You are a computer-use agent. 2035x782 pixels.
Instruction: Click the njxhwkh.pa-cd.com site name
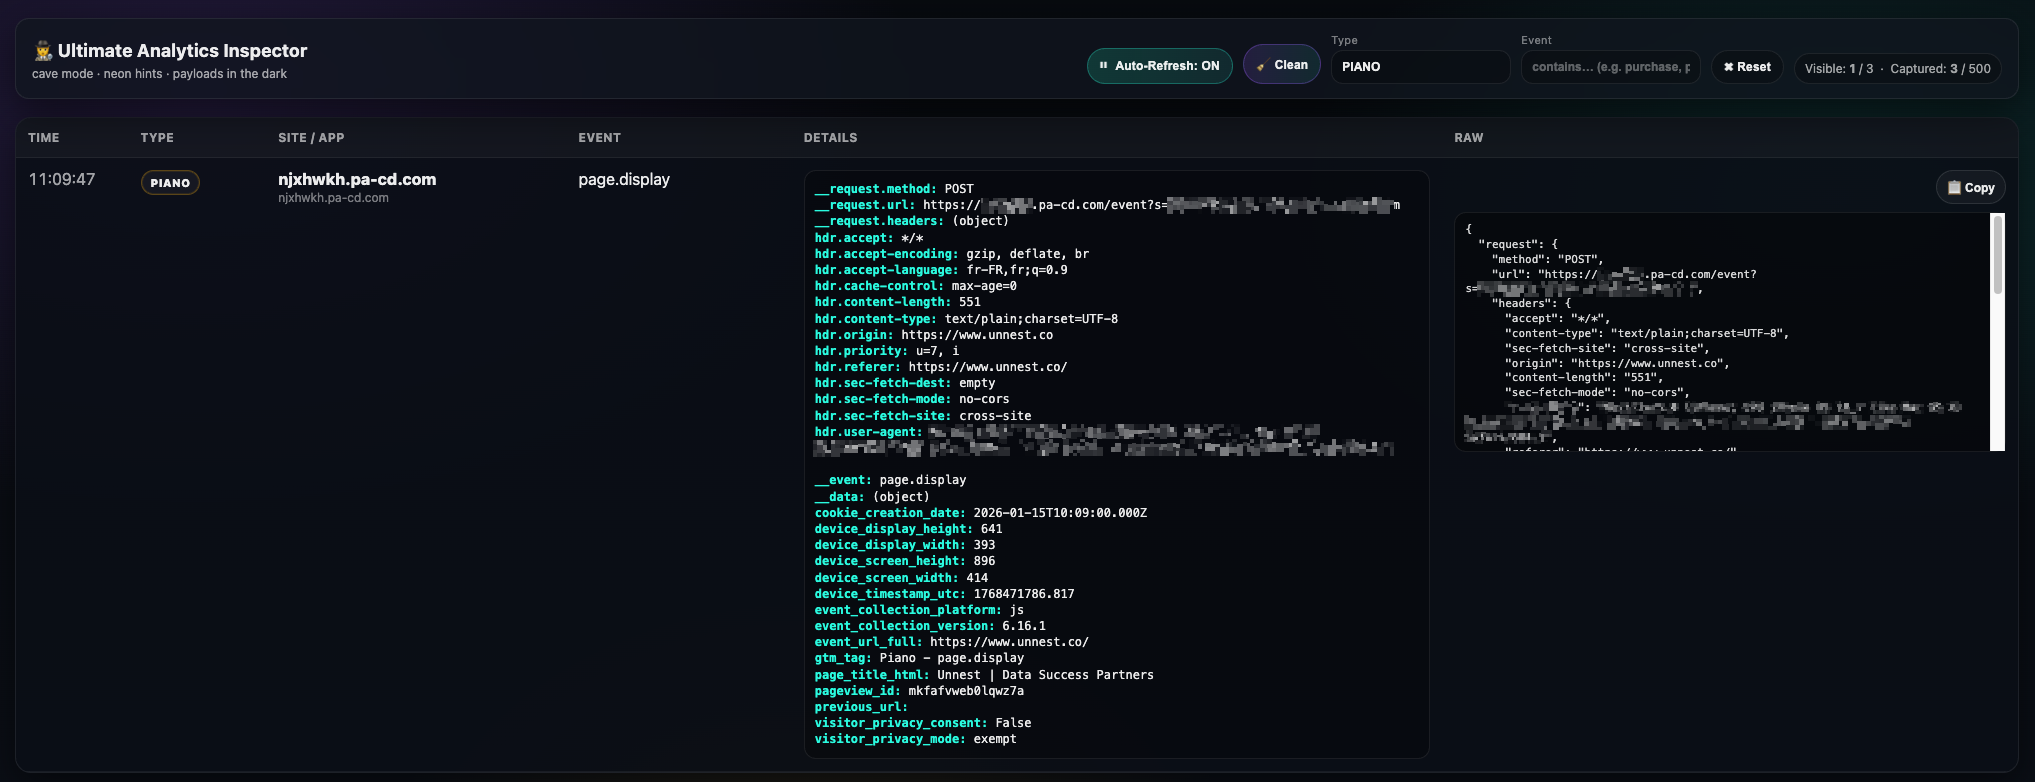357,180
